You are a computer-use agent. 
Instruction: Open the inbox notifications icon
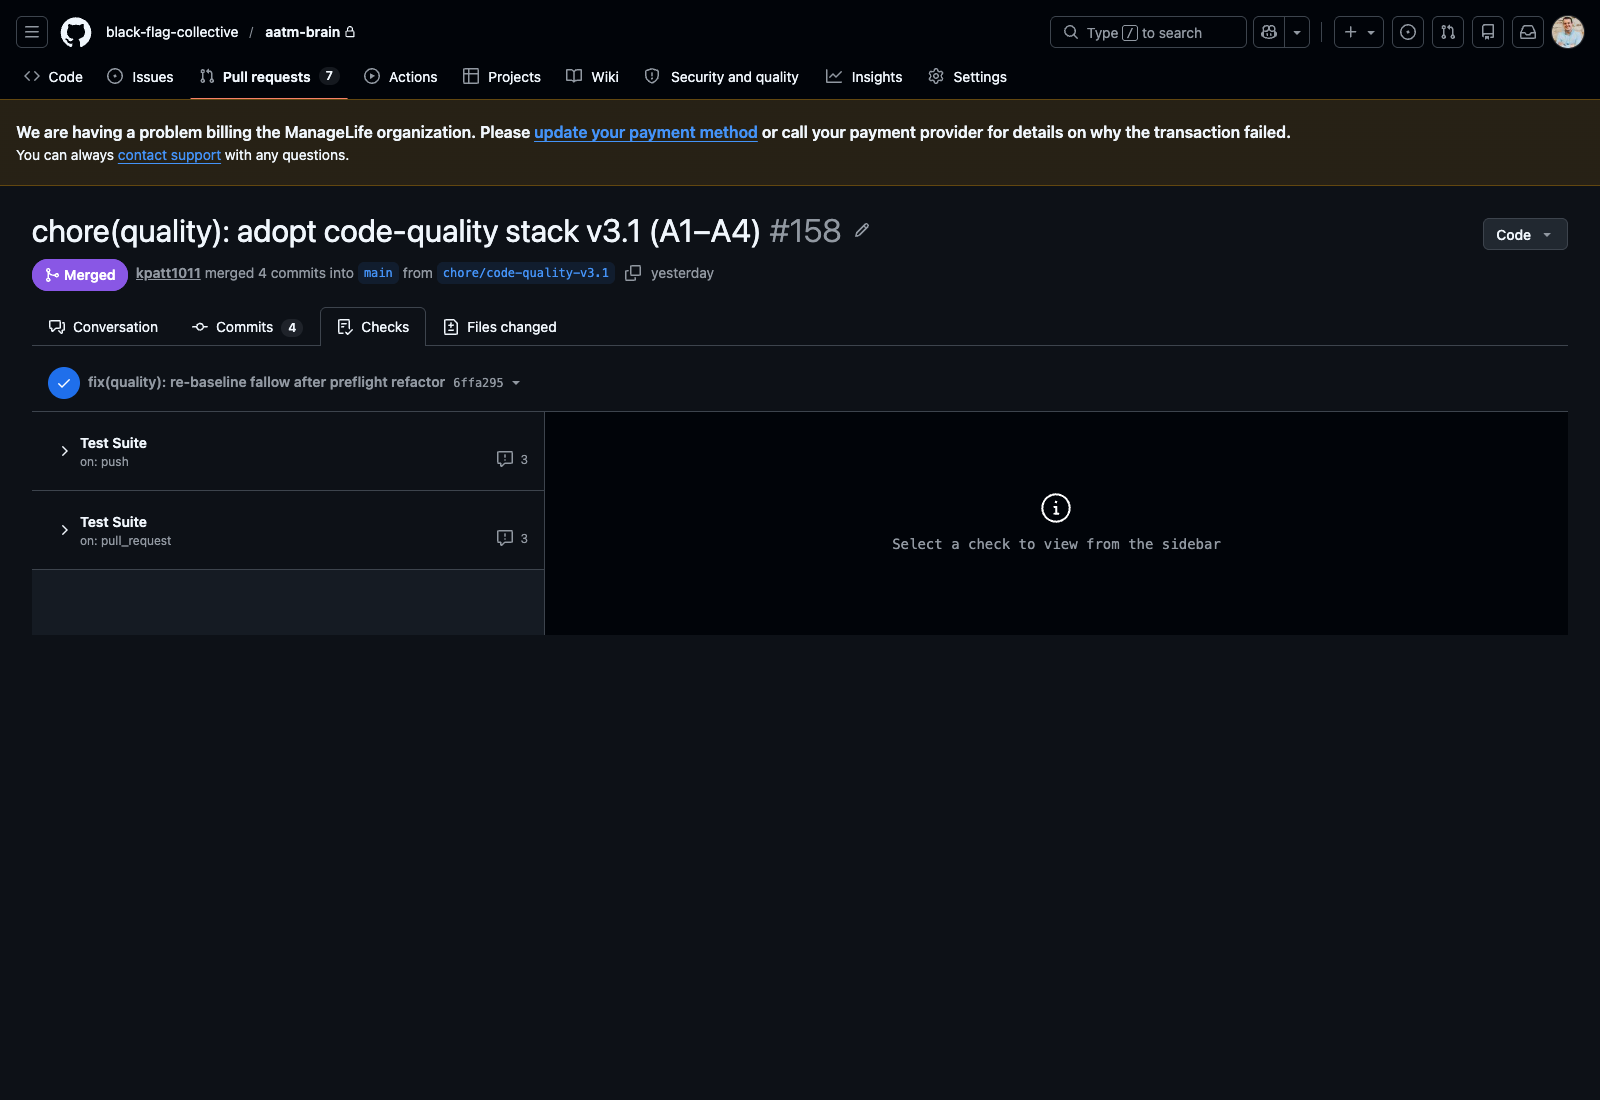(x=1527, y=32)
